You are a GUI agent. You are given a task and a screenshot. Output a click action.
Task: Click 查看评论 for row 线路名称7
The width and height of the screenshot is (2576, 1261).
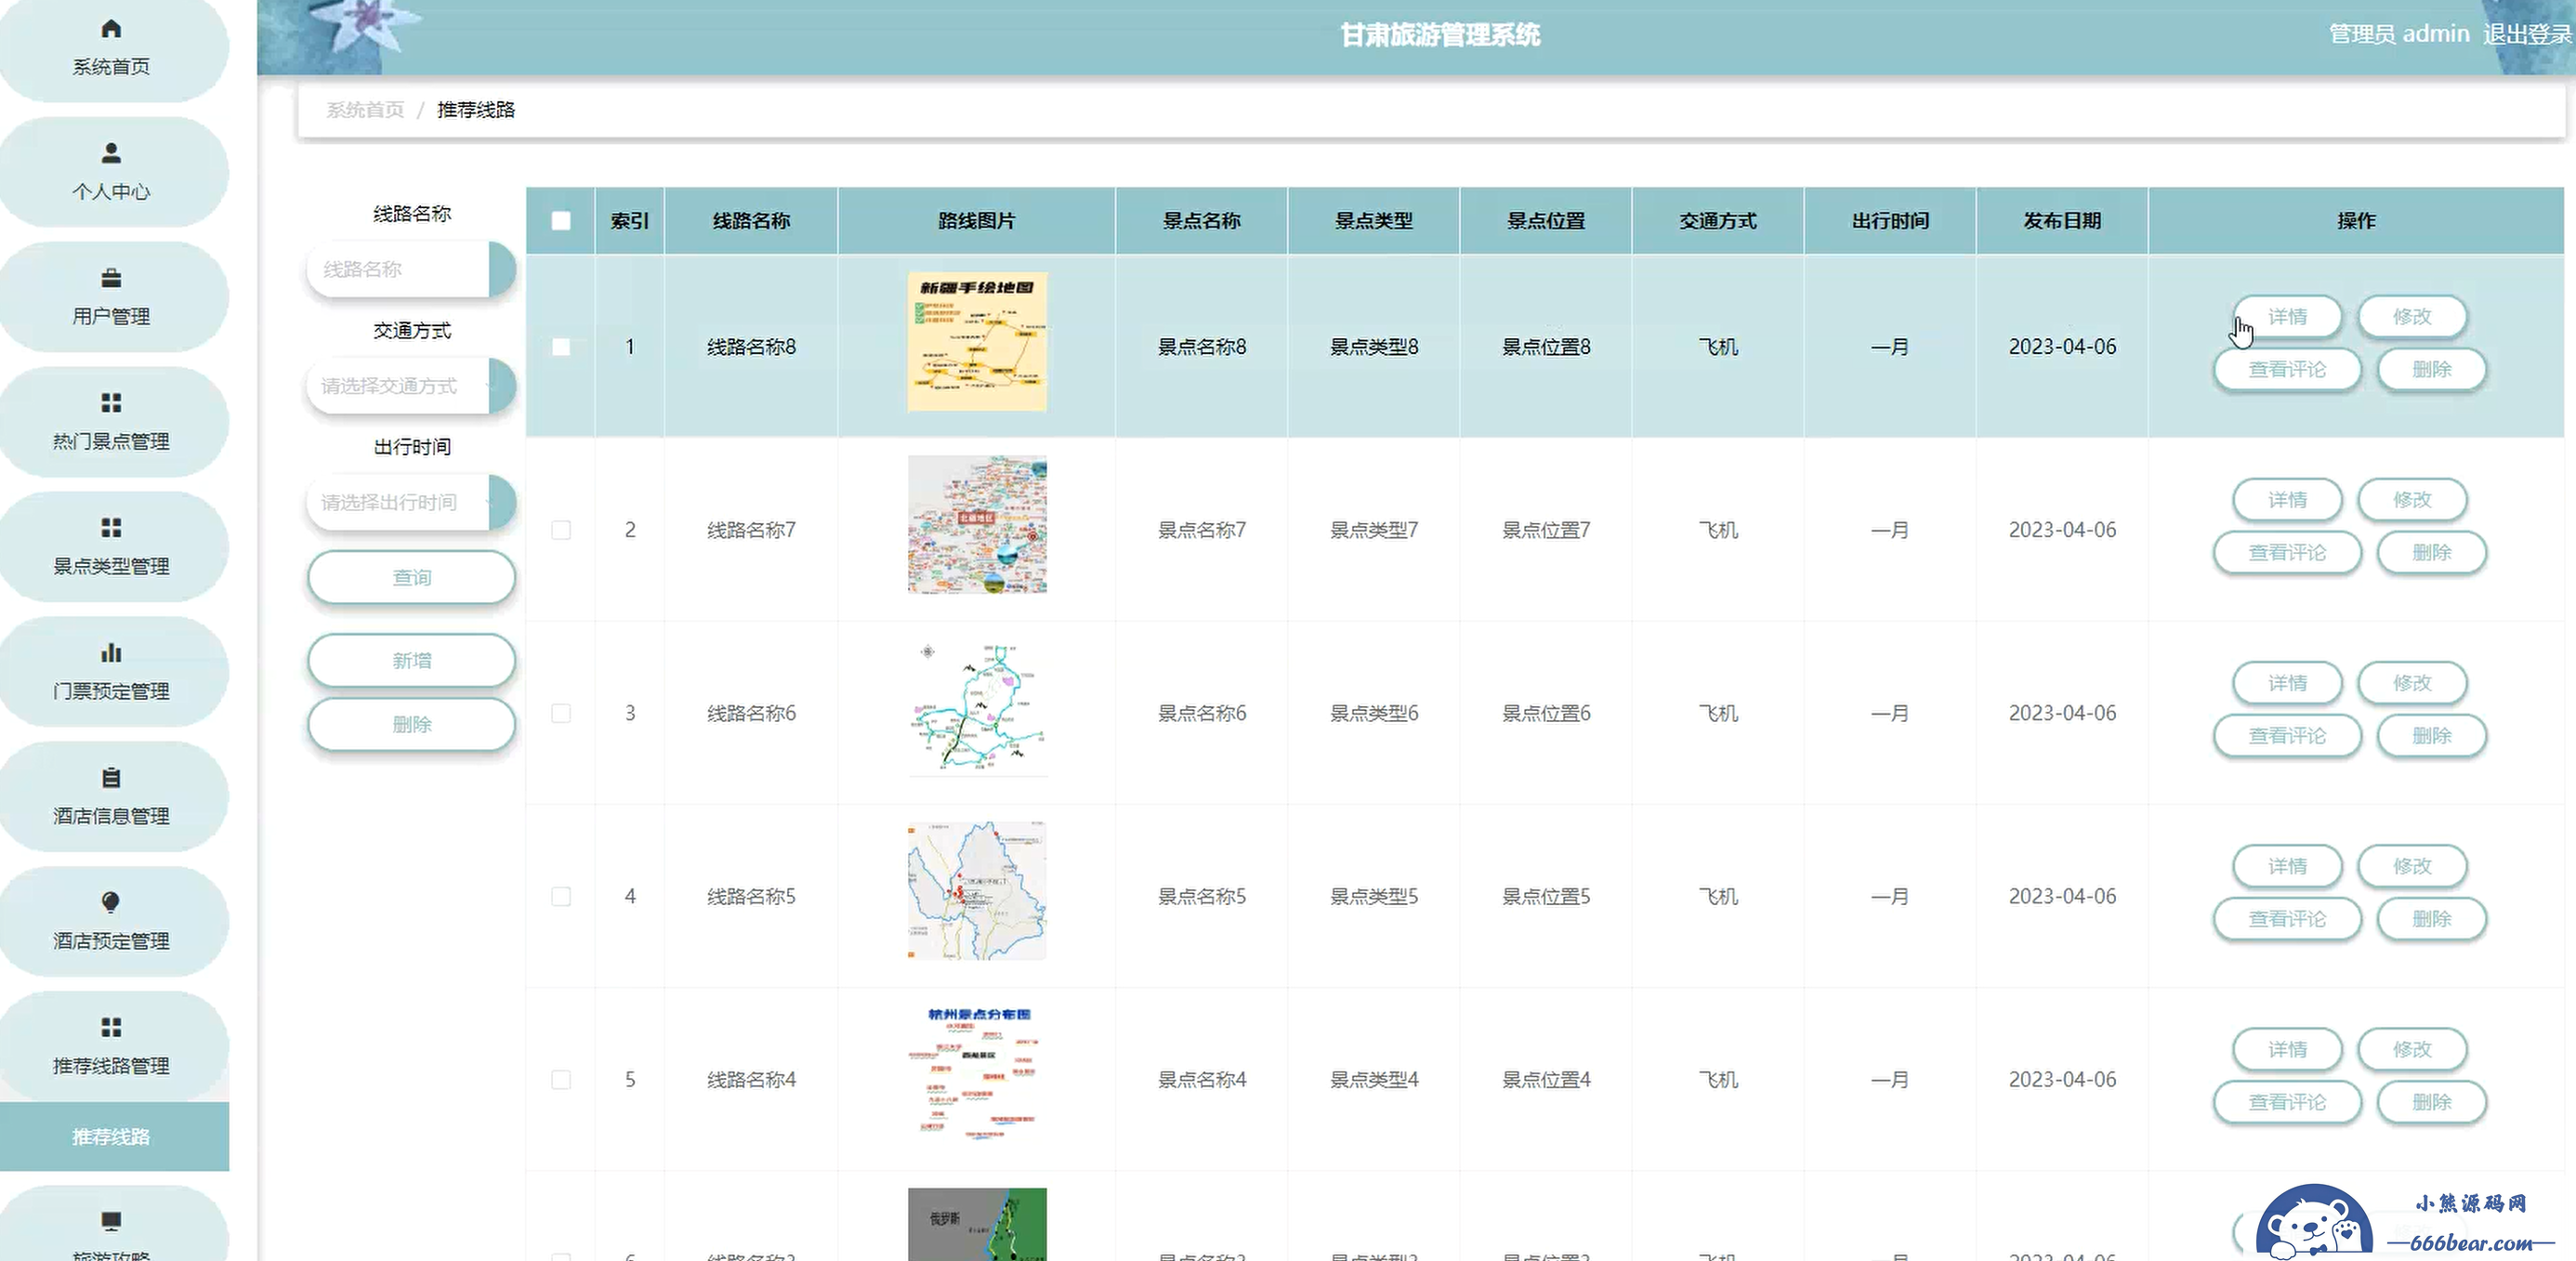click(x=2287, y=552)
